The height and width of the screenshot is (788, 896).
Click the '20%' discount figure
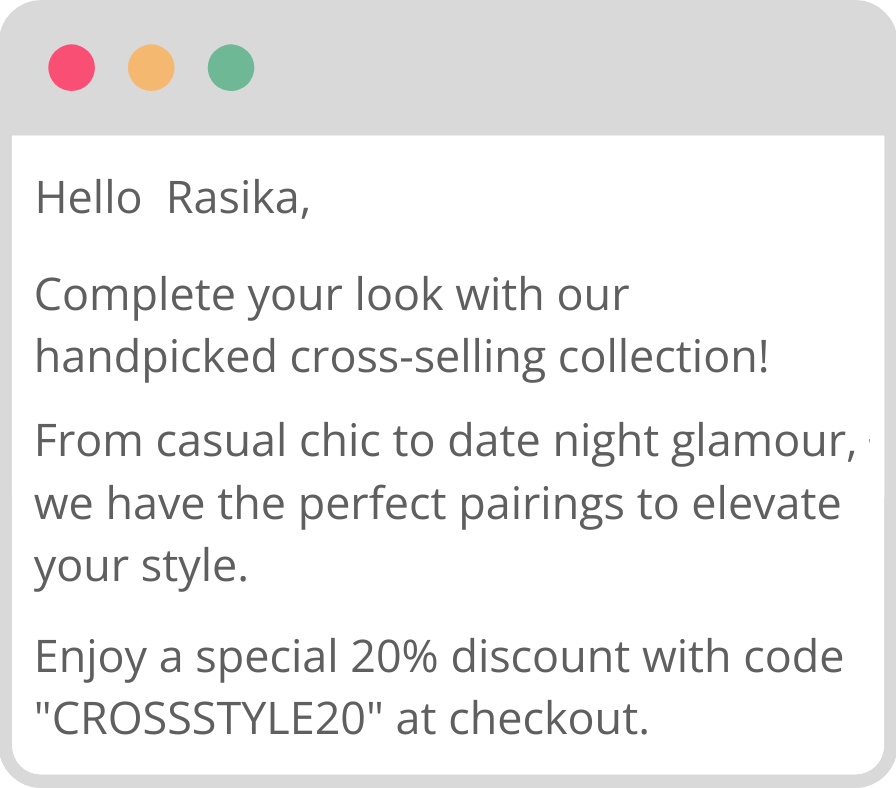point(394,657)
